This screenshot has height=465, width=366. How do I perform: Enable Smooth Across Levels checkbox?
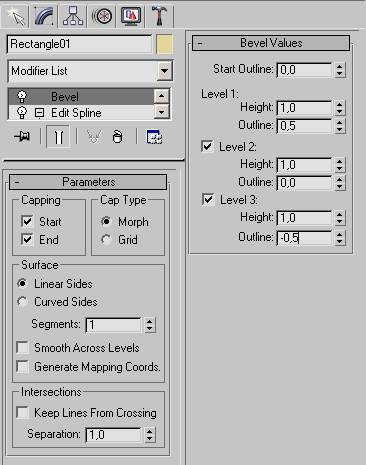[23, 348]
